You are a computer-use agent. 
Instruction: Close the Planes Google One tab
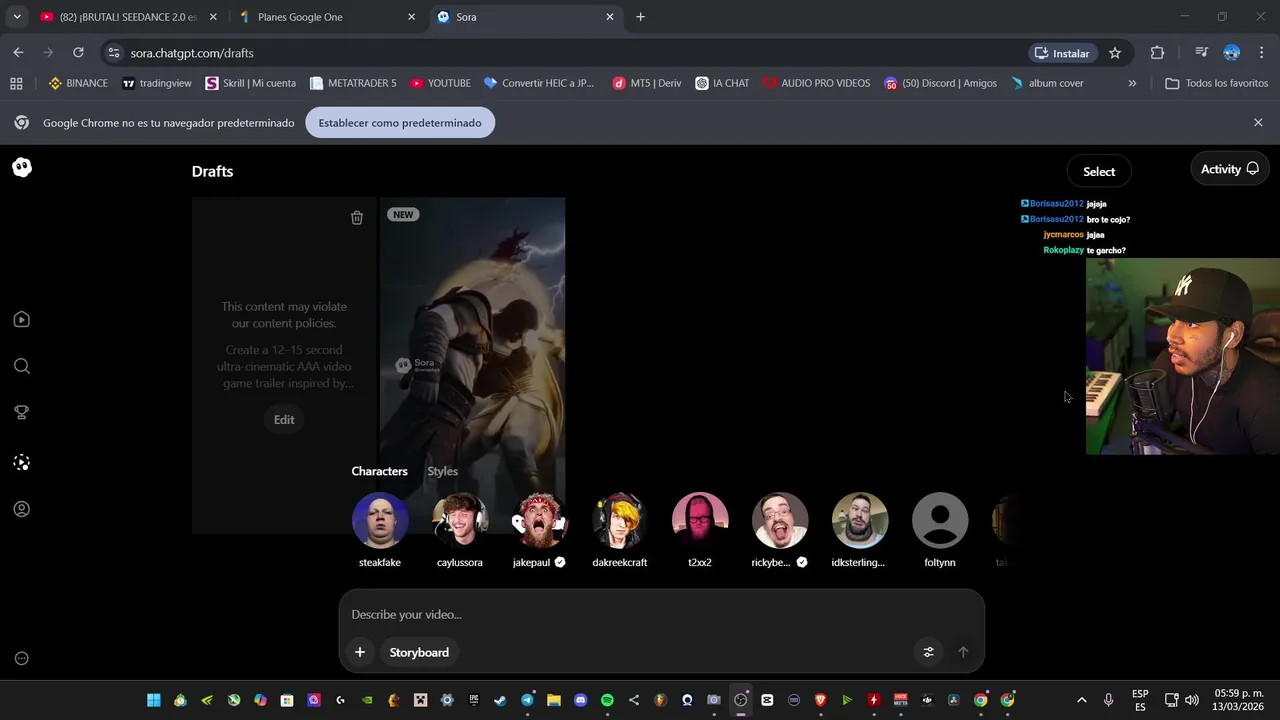(x=411, y=17)
